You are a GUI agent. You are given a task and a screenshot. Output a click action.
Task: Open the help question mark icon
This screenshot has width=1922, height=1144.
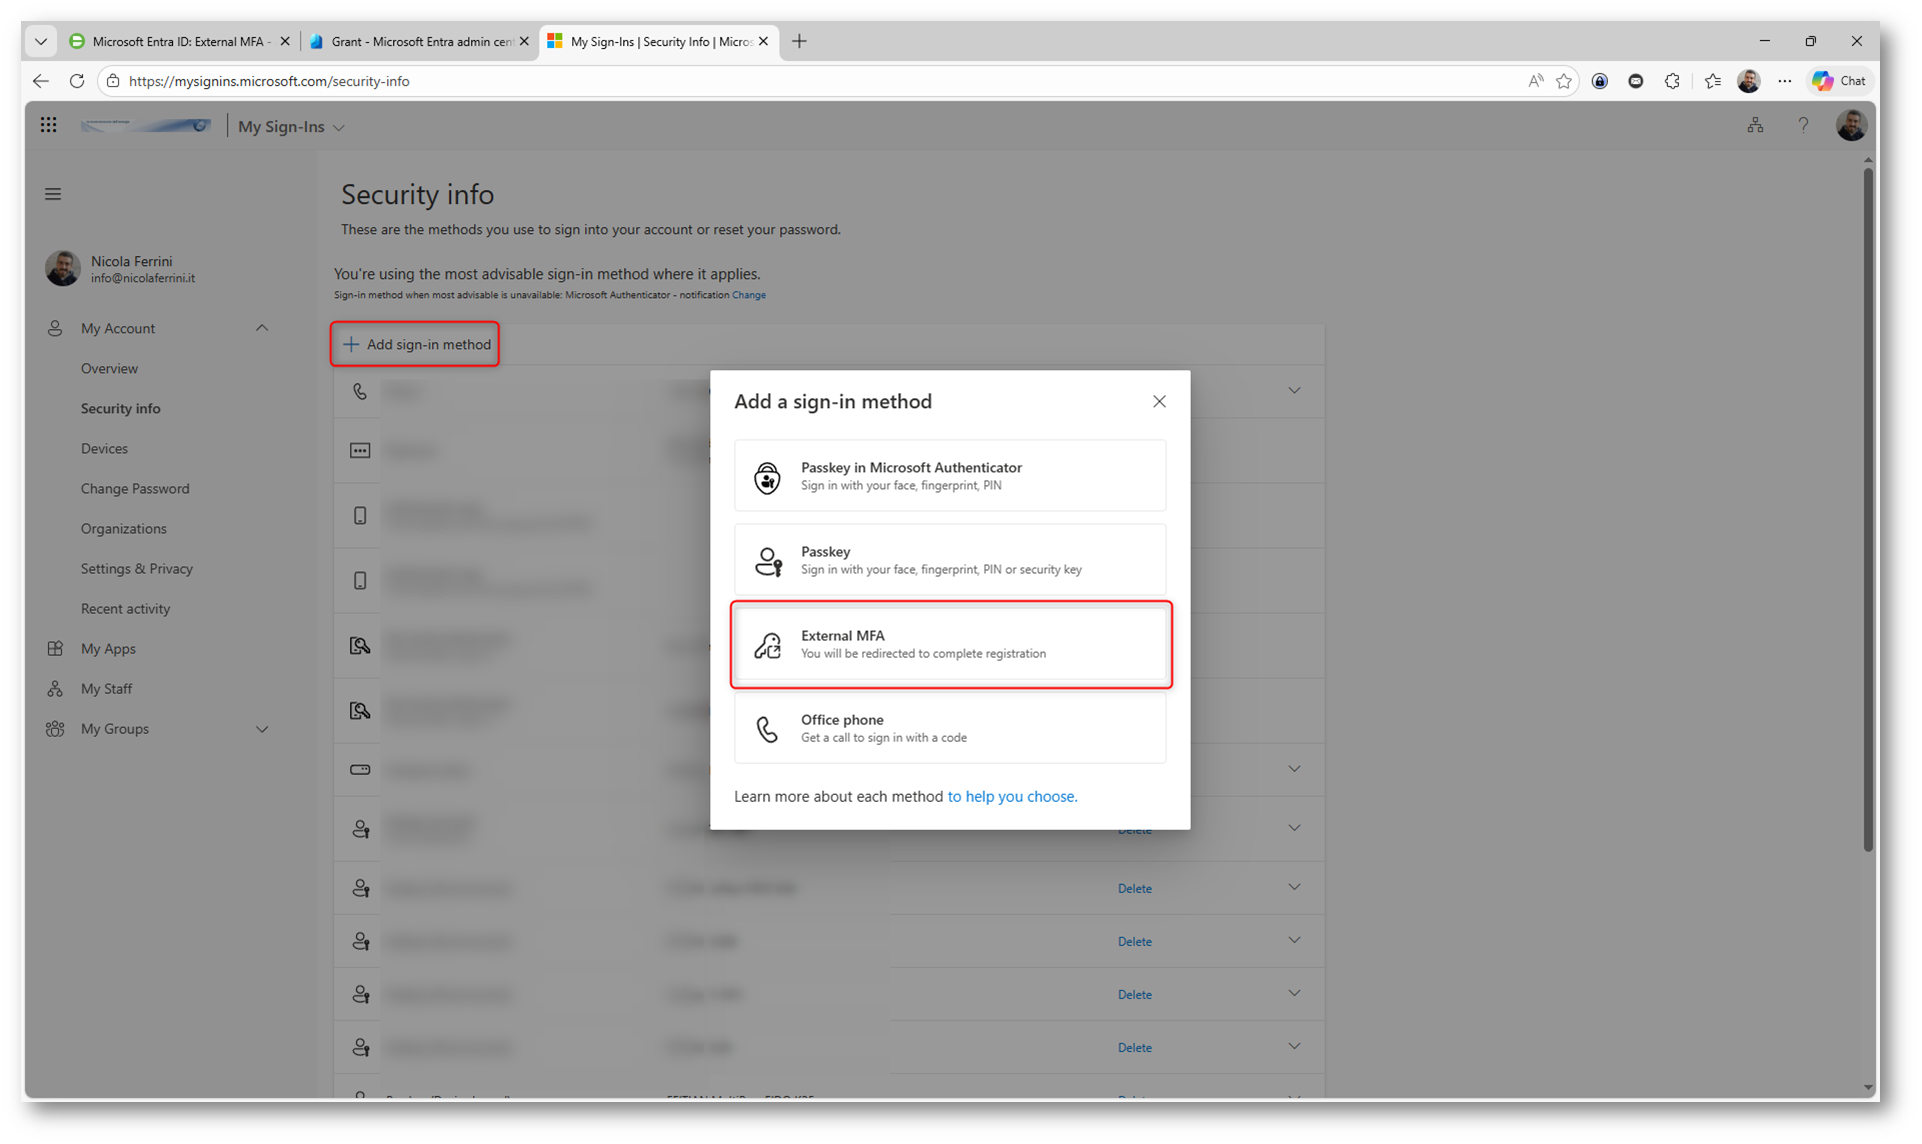[x=1803, y=125]
